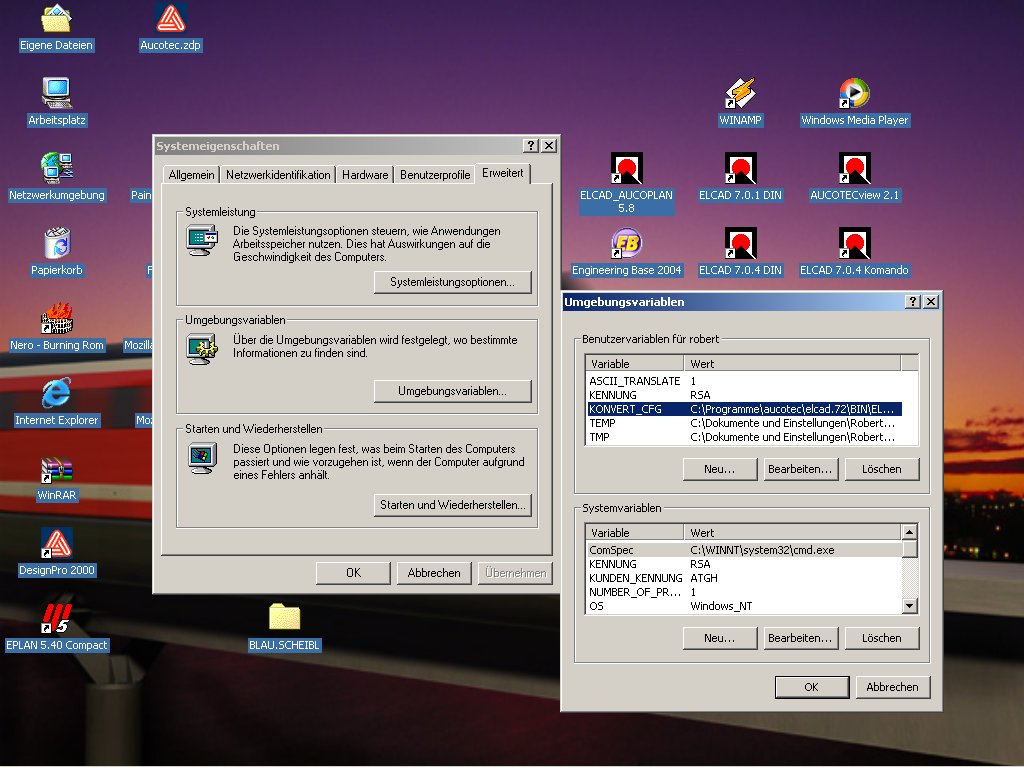This screenshot has height=768, width=1024.
Task: Click the help button in Umgebungsvariablen title bar
Action: point(913,302)
